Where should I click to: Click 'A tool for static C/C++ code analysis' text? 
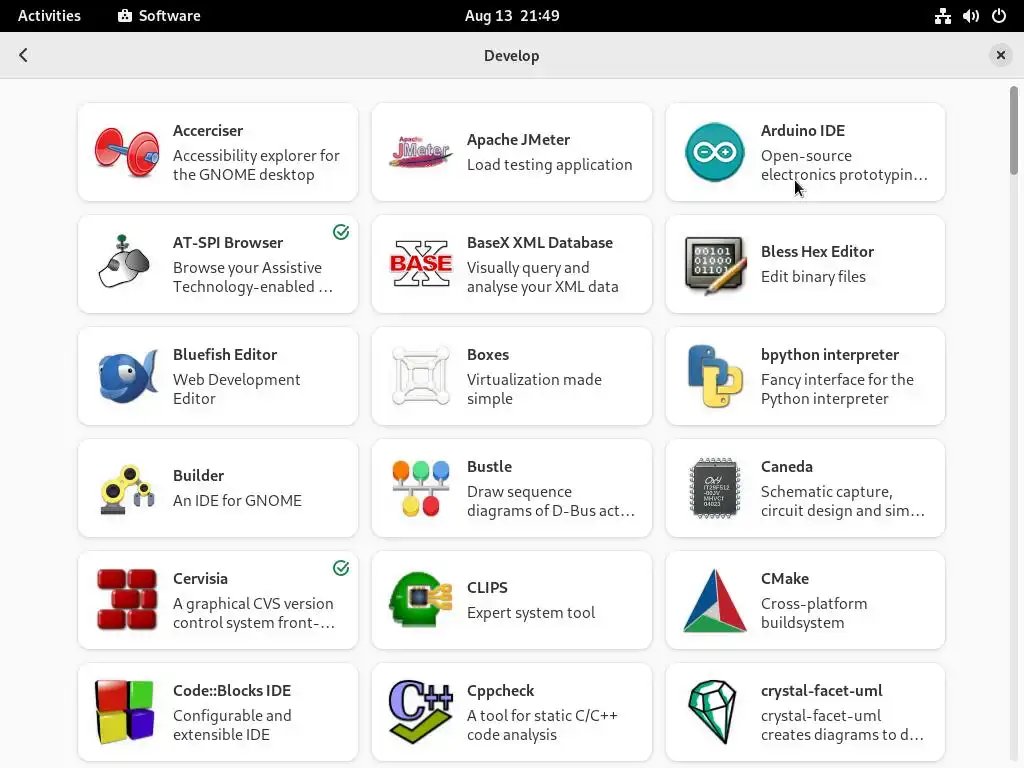[x=542, y=725]
